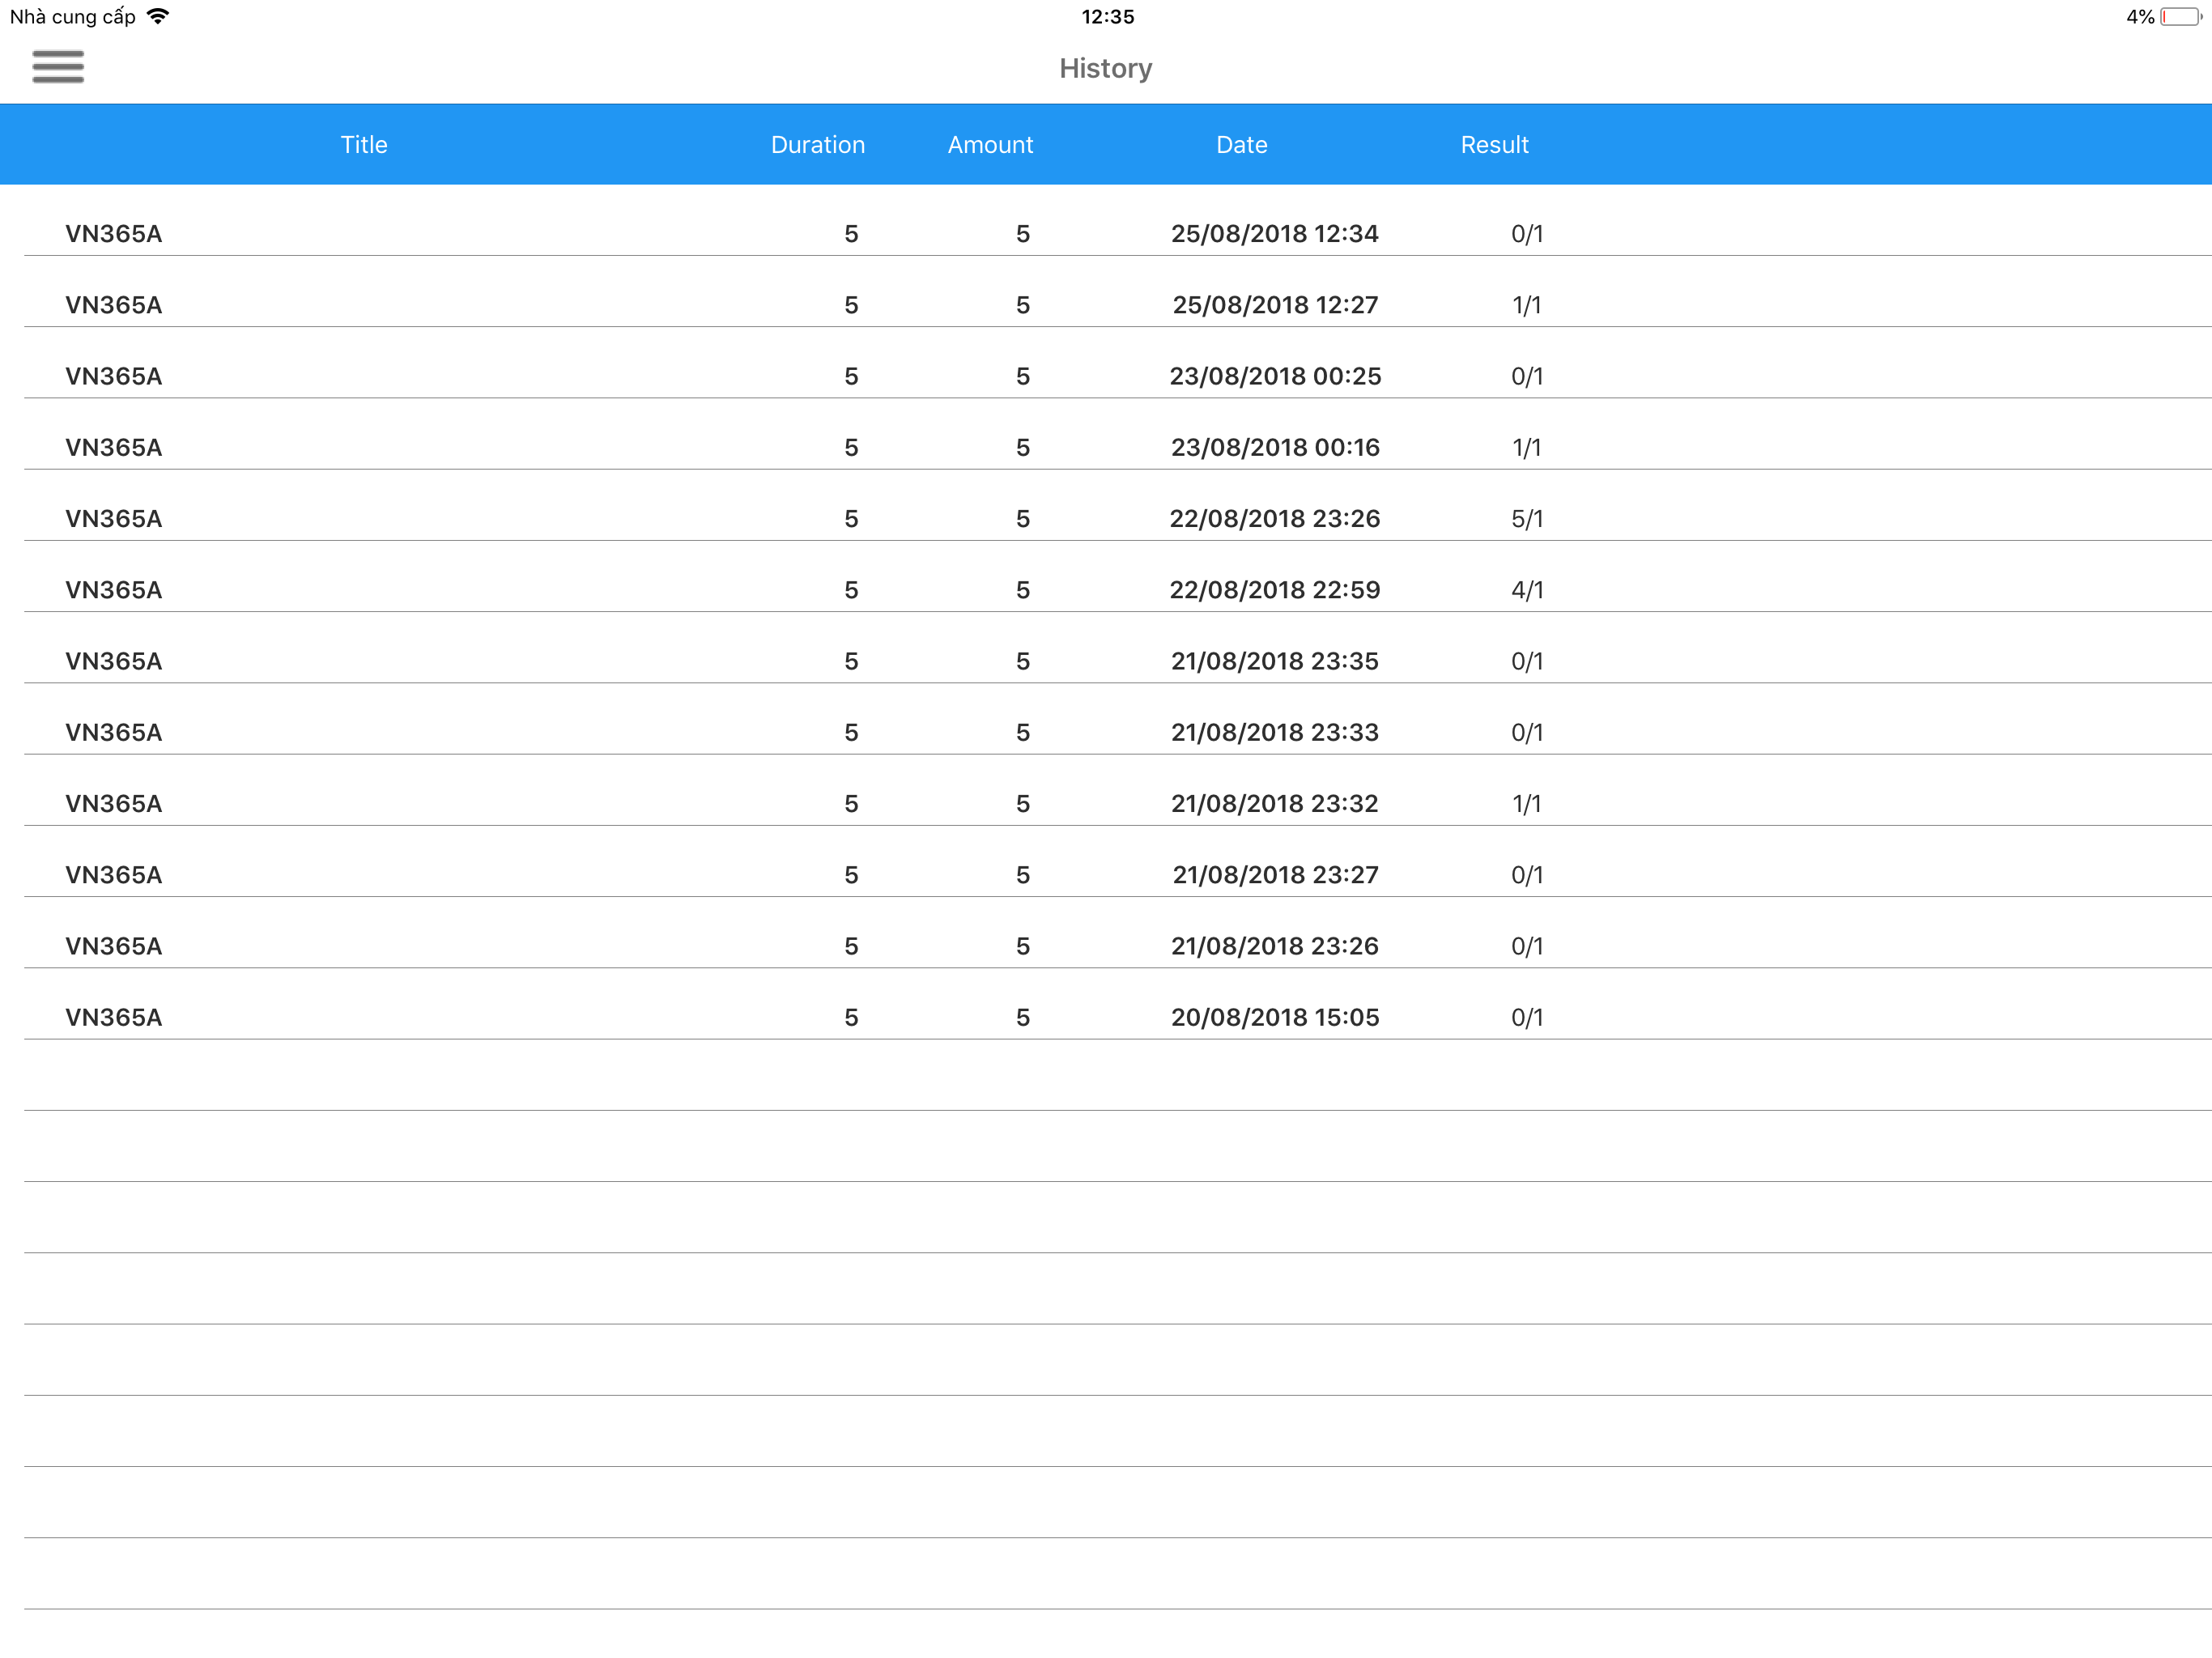
Task: Click the Duration column header
Action: pyautogui.click(x=818, y=145)
